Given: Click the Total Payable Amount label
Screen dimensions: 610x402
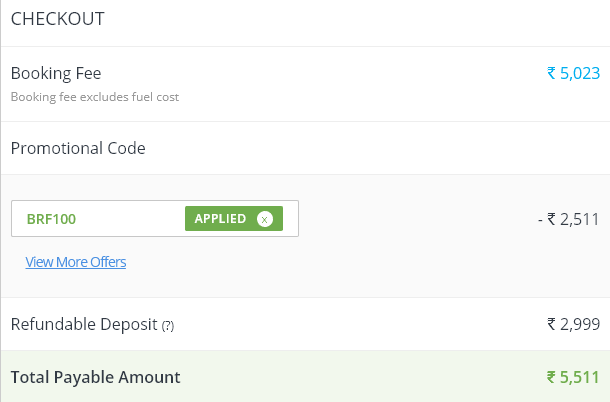Looking at the screenshot, I should pyautogui.click(x=96, y=377).
